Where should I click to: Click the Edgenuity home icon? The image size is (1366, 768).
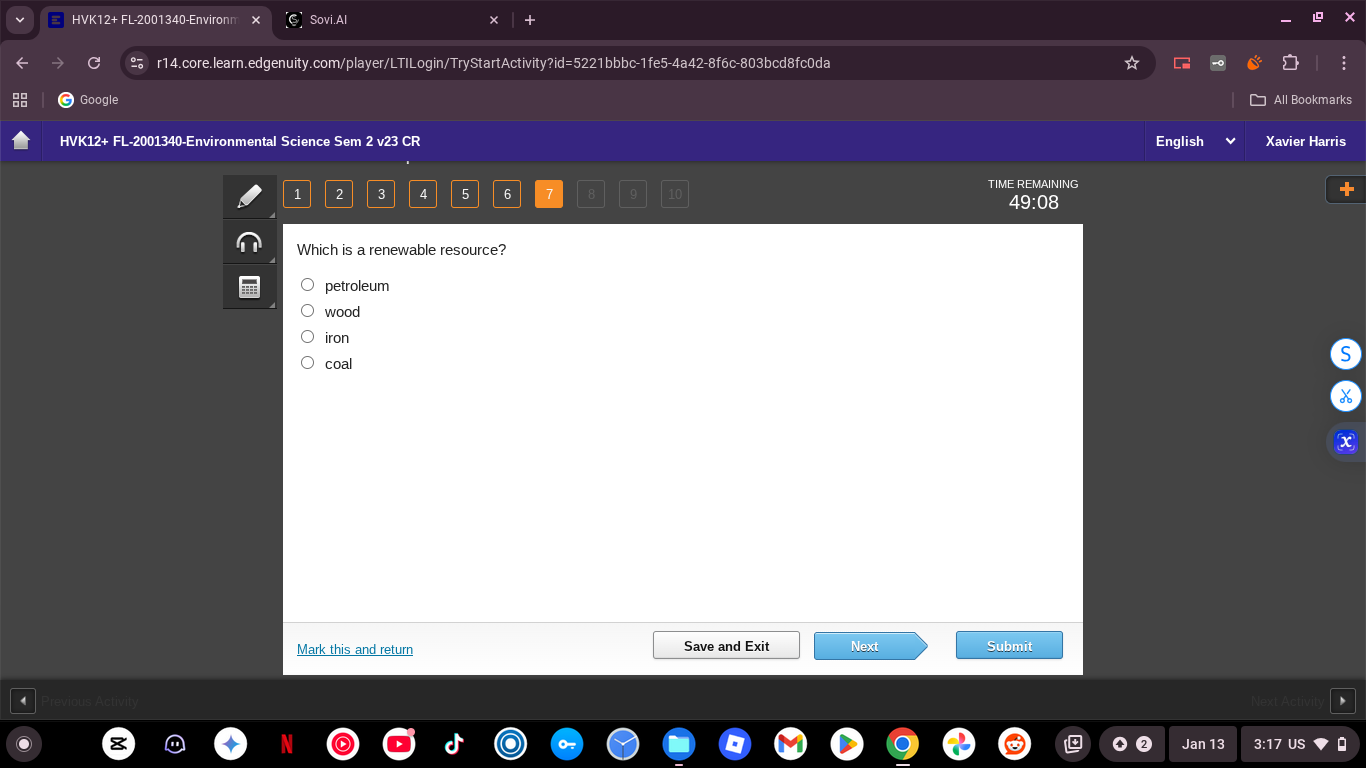tap(21, 141)
